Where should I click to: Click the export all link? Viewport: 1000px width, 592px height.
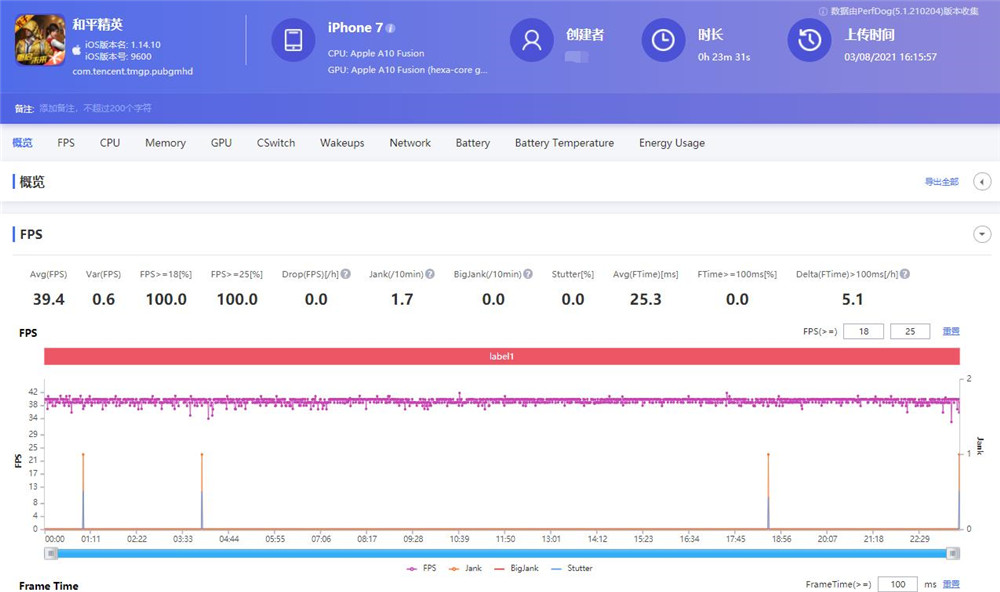click(941, 182)
